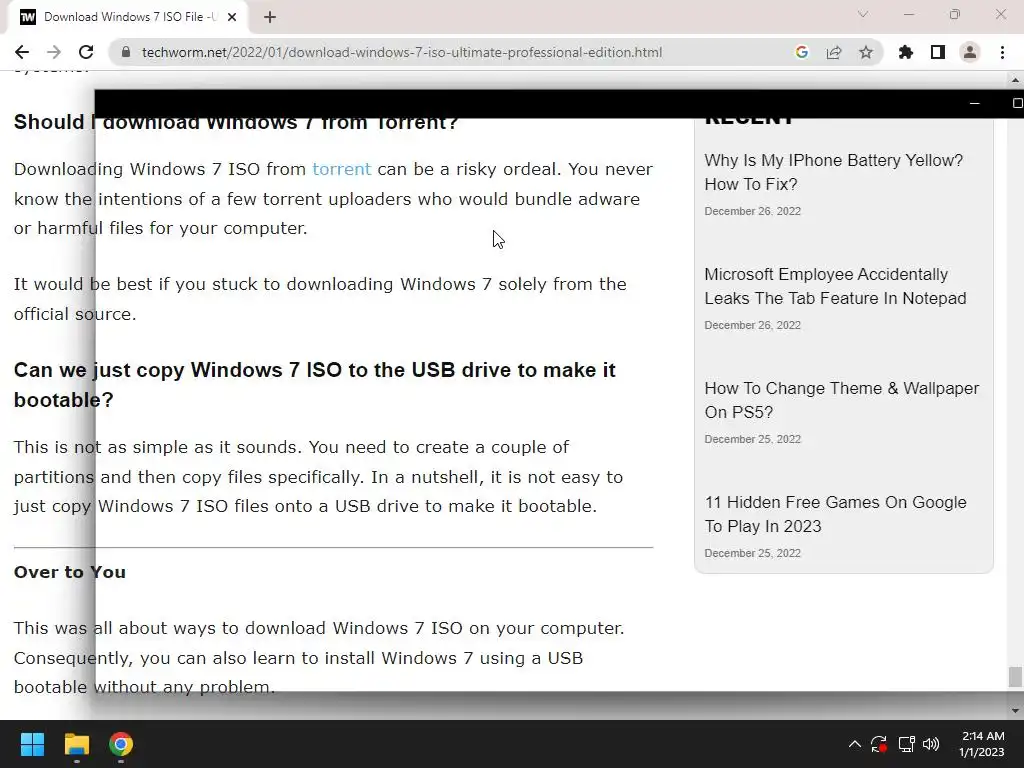Open Chrome's three-dot menu
This screenshot has height=768, width=1024.
point(1002,52)
